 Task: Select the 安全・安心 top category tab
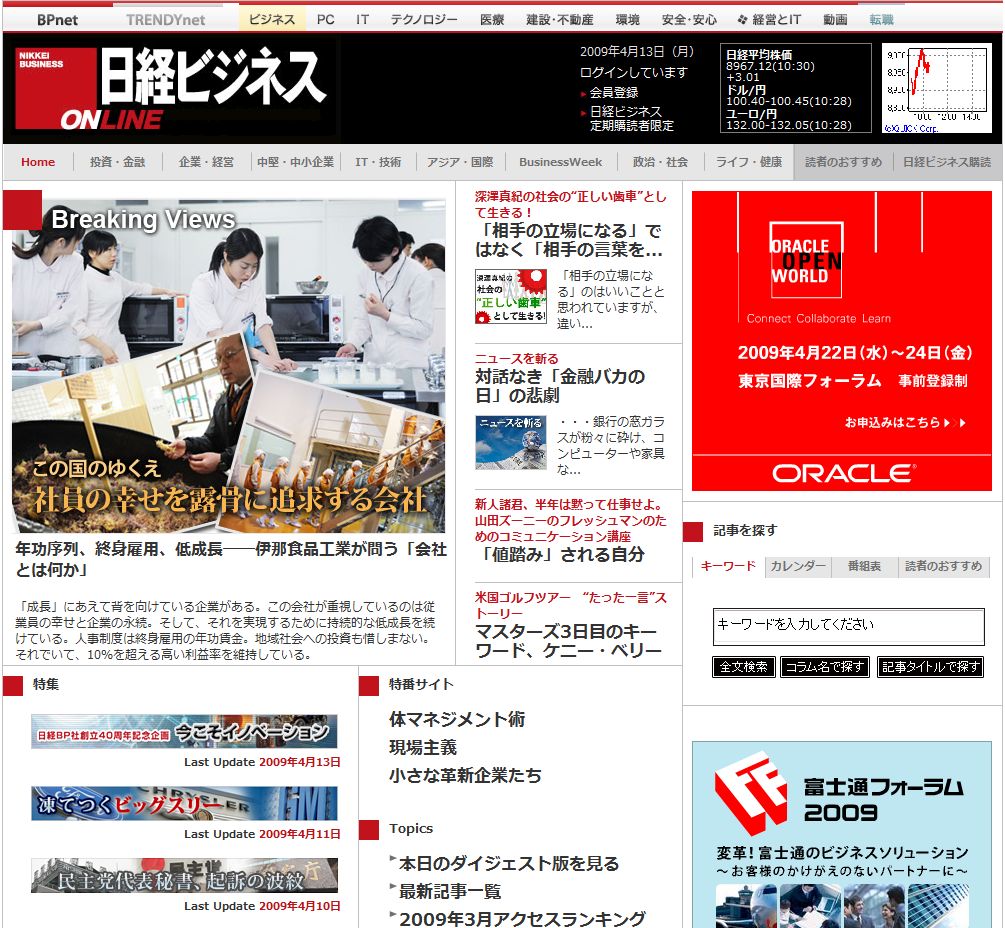pyautogui.click(x=689, y=20)
